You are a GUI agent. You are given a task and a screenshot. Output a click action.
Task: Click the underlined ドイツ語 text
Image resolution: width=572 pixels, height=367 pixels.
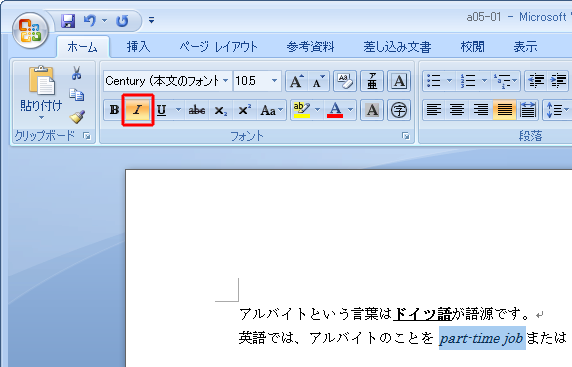coord(423,314)
